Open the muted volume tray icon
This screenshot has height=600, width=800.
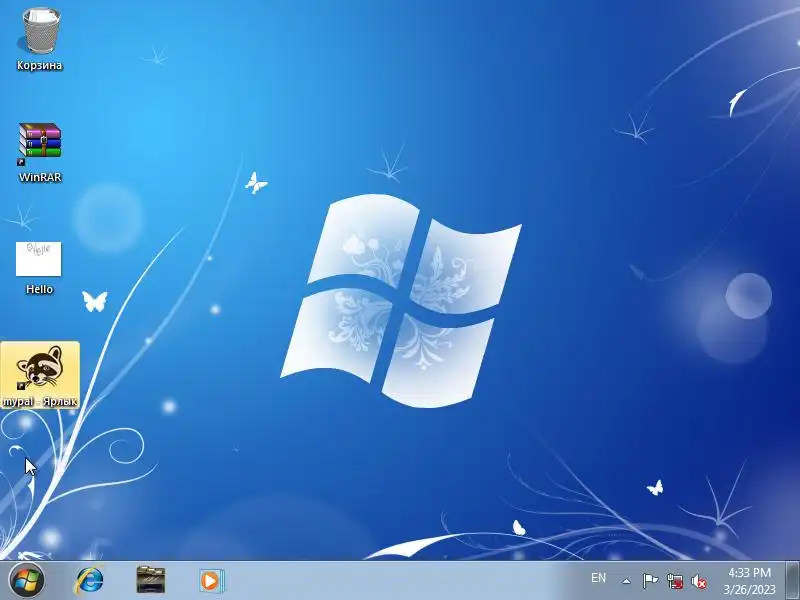click(698, 581)
